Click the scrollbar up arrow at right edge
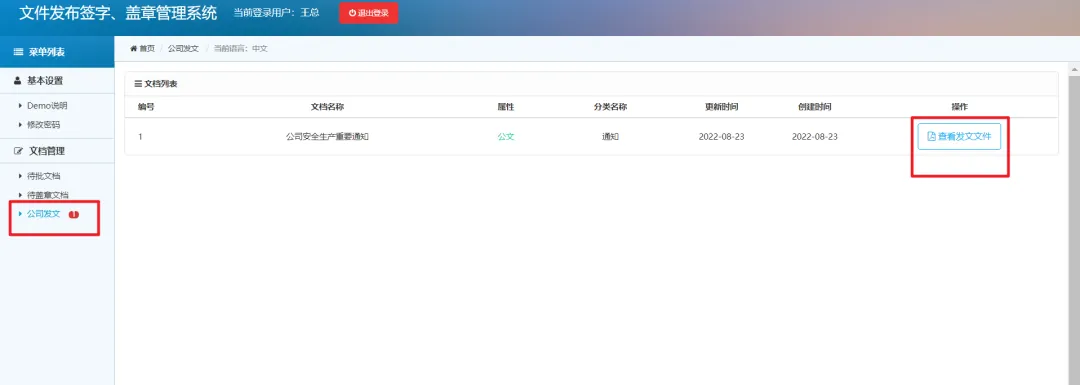Viewport: 1080px width, 385px height. point(1074,70)
